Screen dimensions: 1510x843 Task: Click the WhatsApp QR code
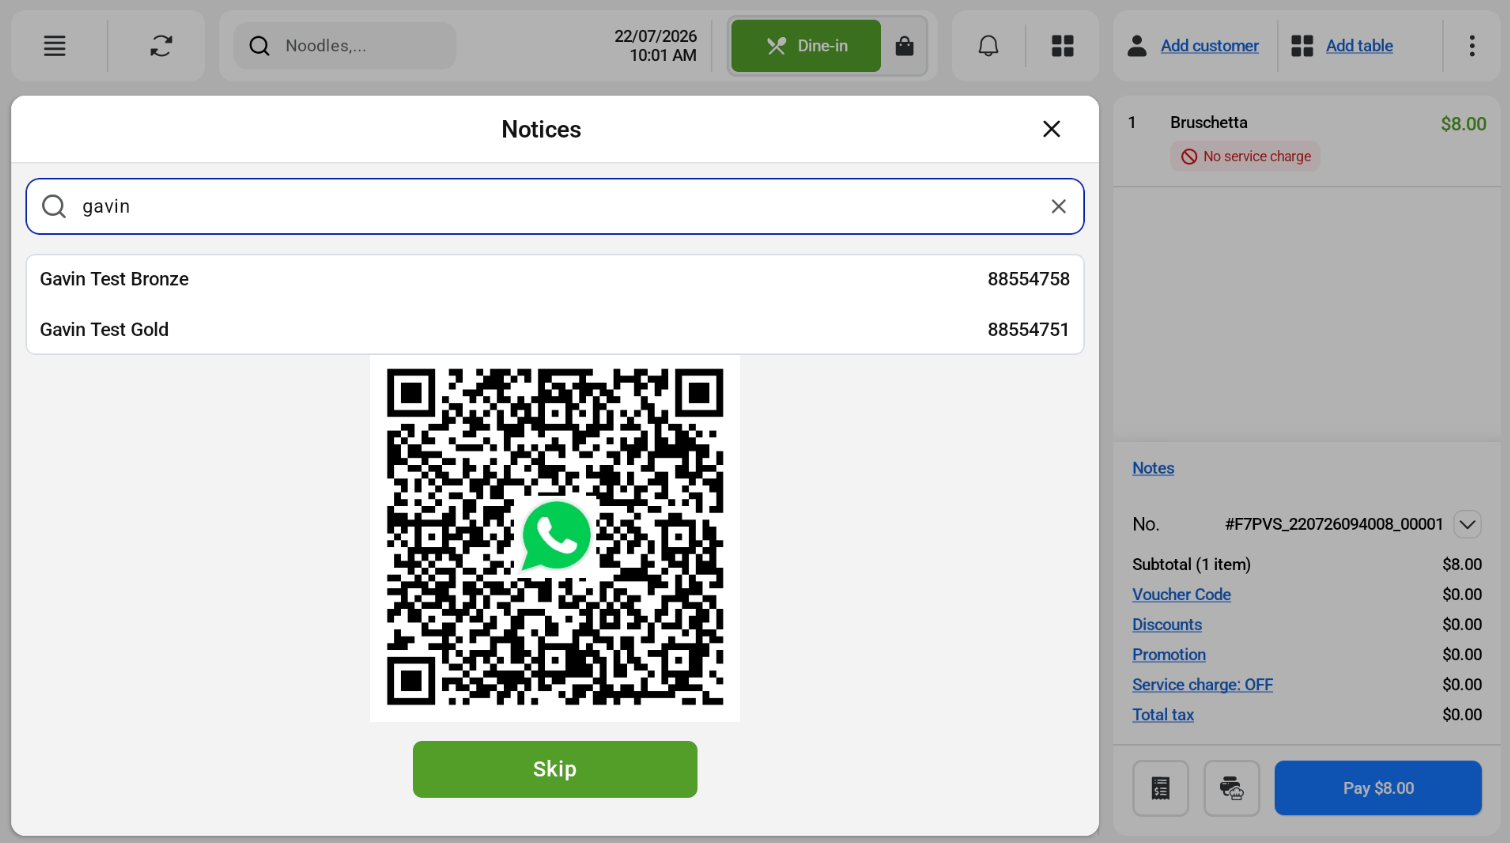pos(555,537)
